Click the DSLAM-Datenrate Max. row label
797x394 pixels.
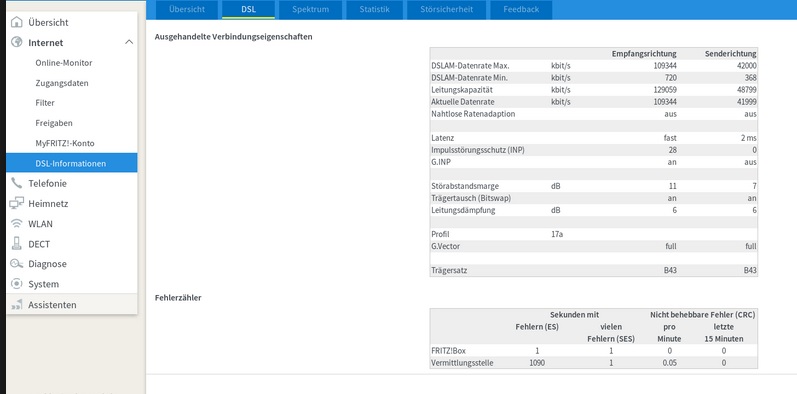470,66
